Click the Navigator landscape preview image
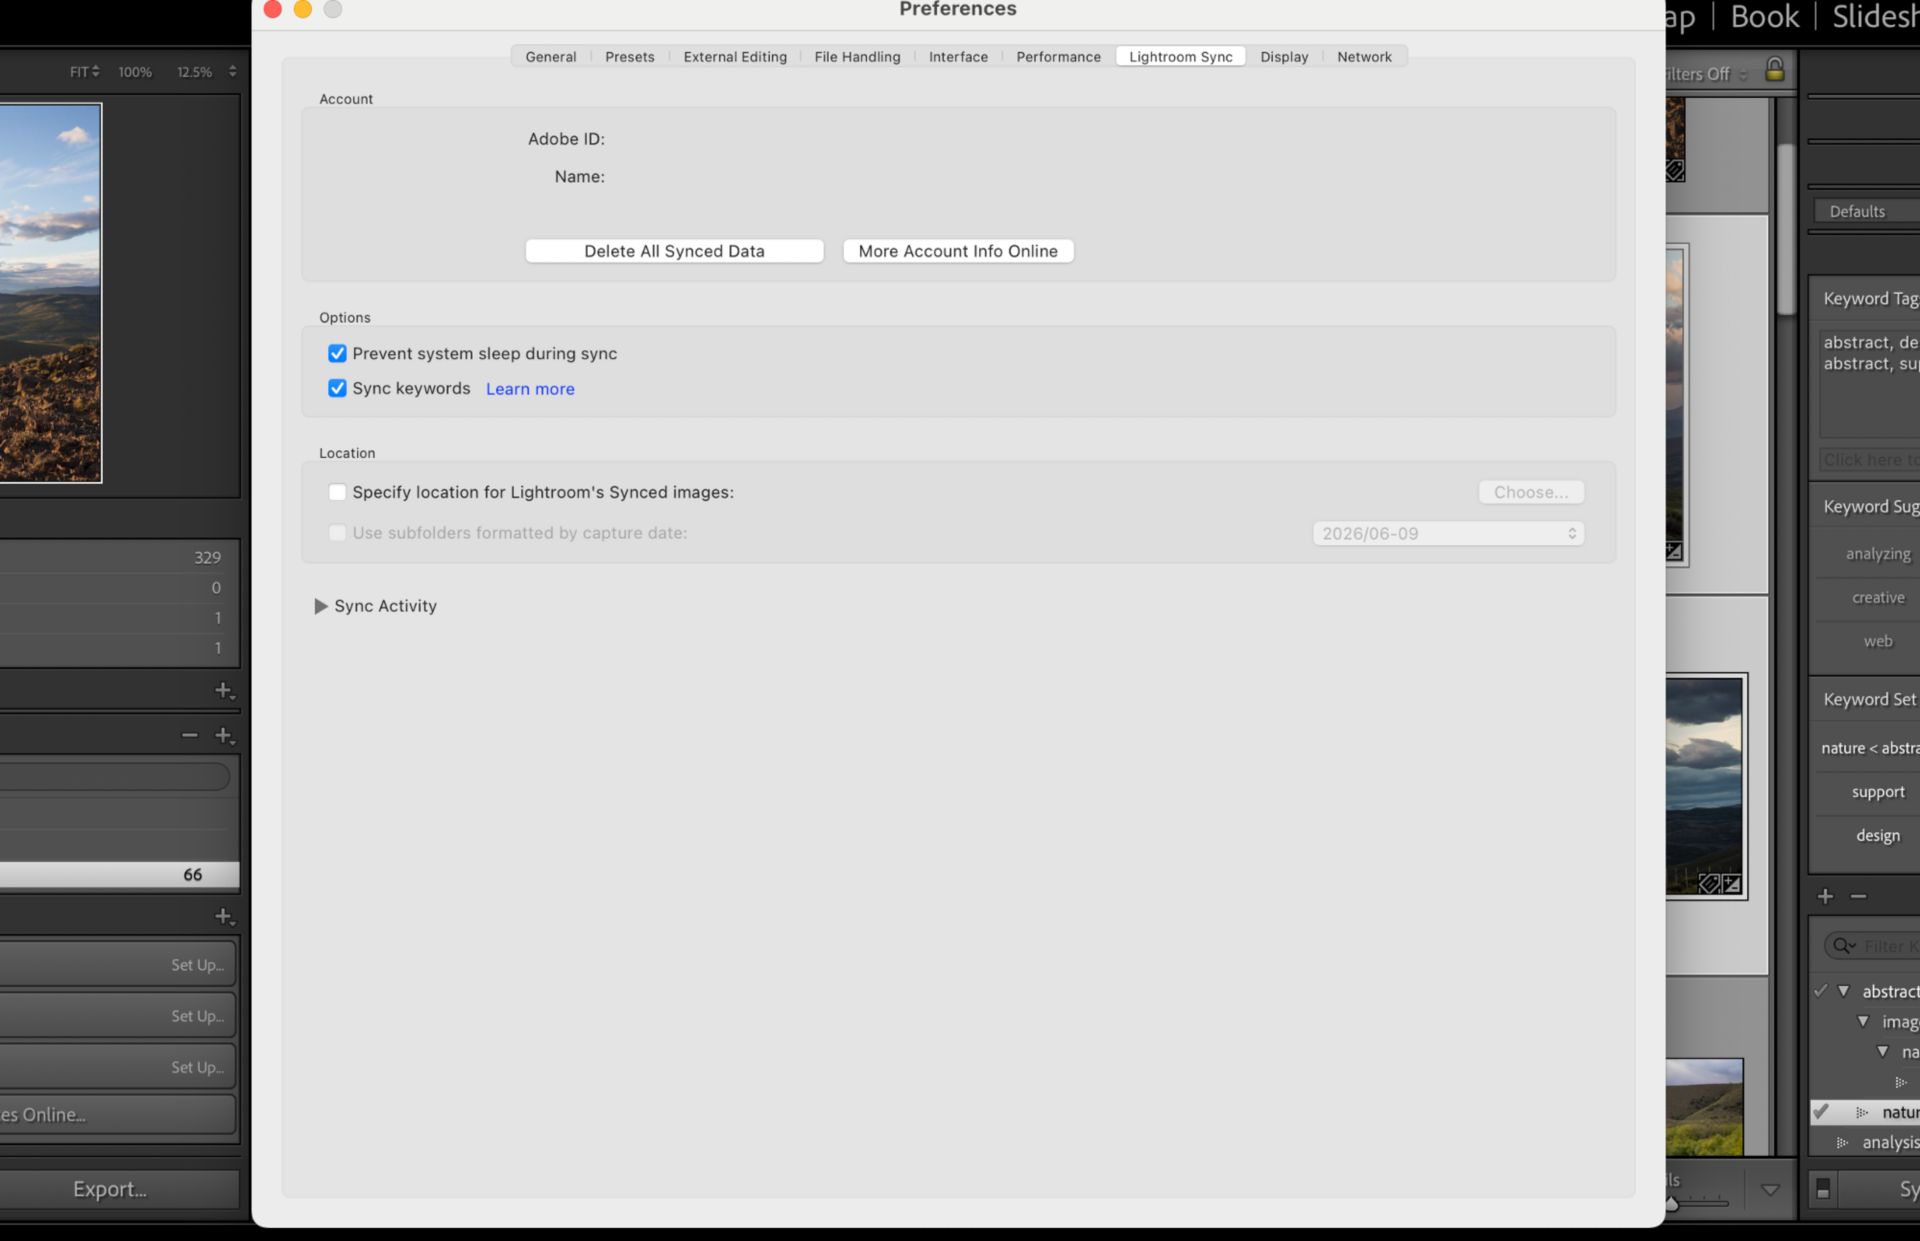The width and height of the screenshot is (1920, 1241). pos(50,293)
